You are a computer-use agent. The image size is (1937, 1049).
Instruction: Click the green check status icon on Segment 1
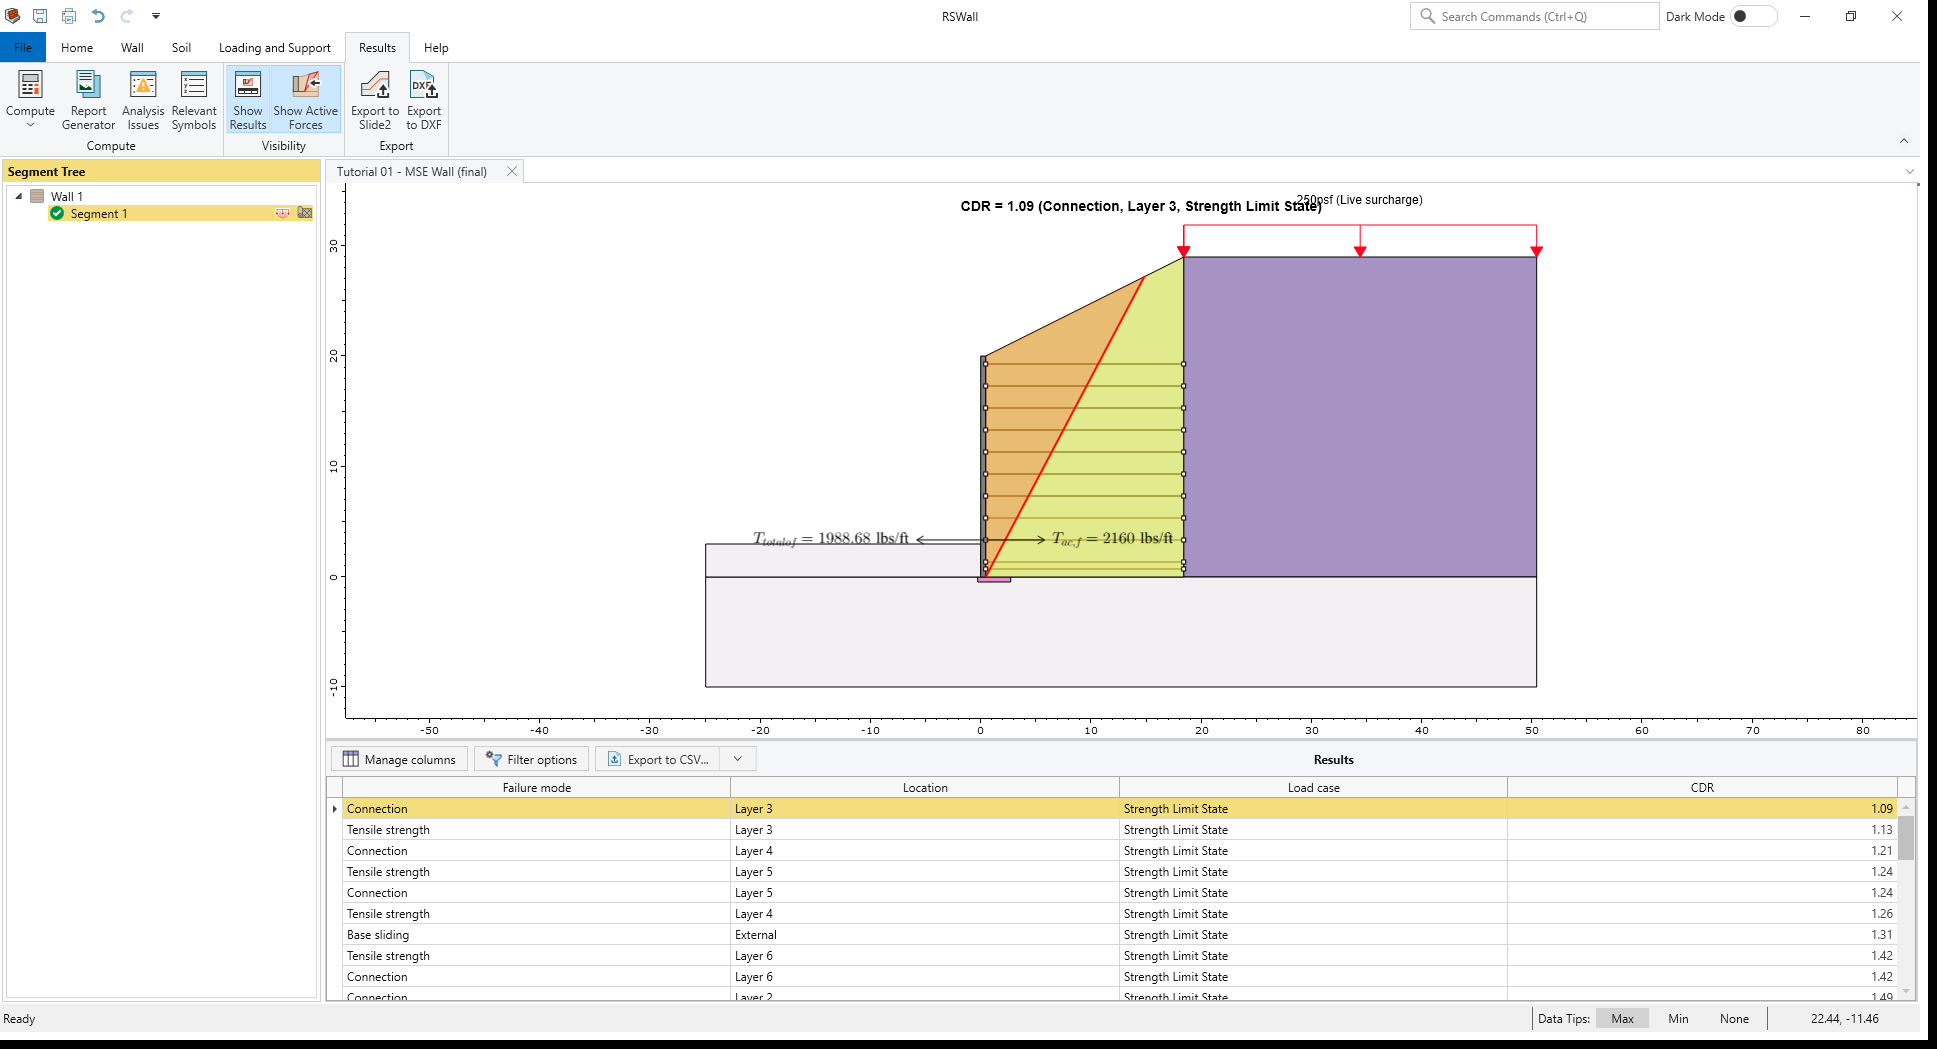click(57, 213)
